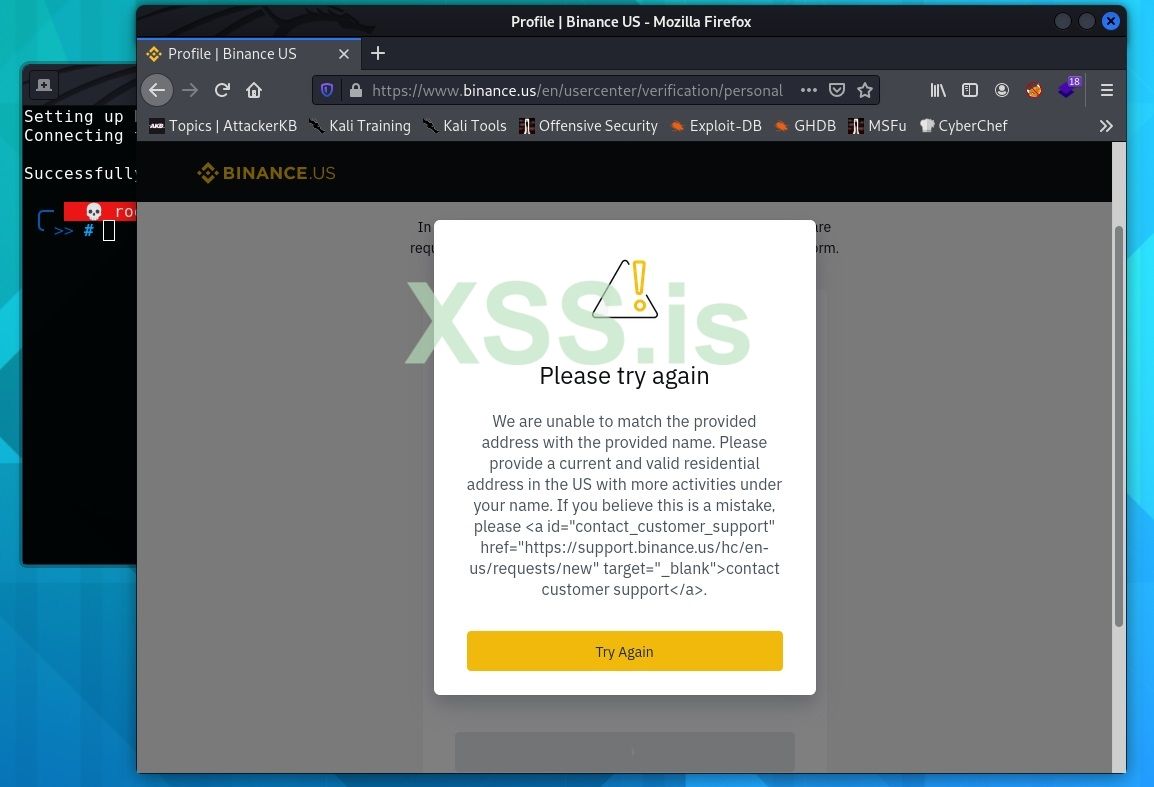Close the Firefox window with blue X

(1111, 21)
